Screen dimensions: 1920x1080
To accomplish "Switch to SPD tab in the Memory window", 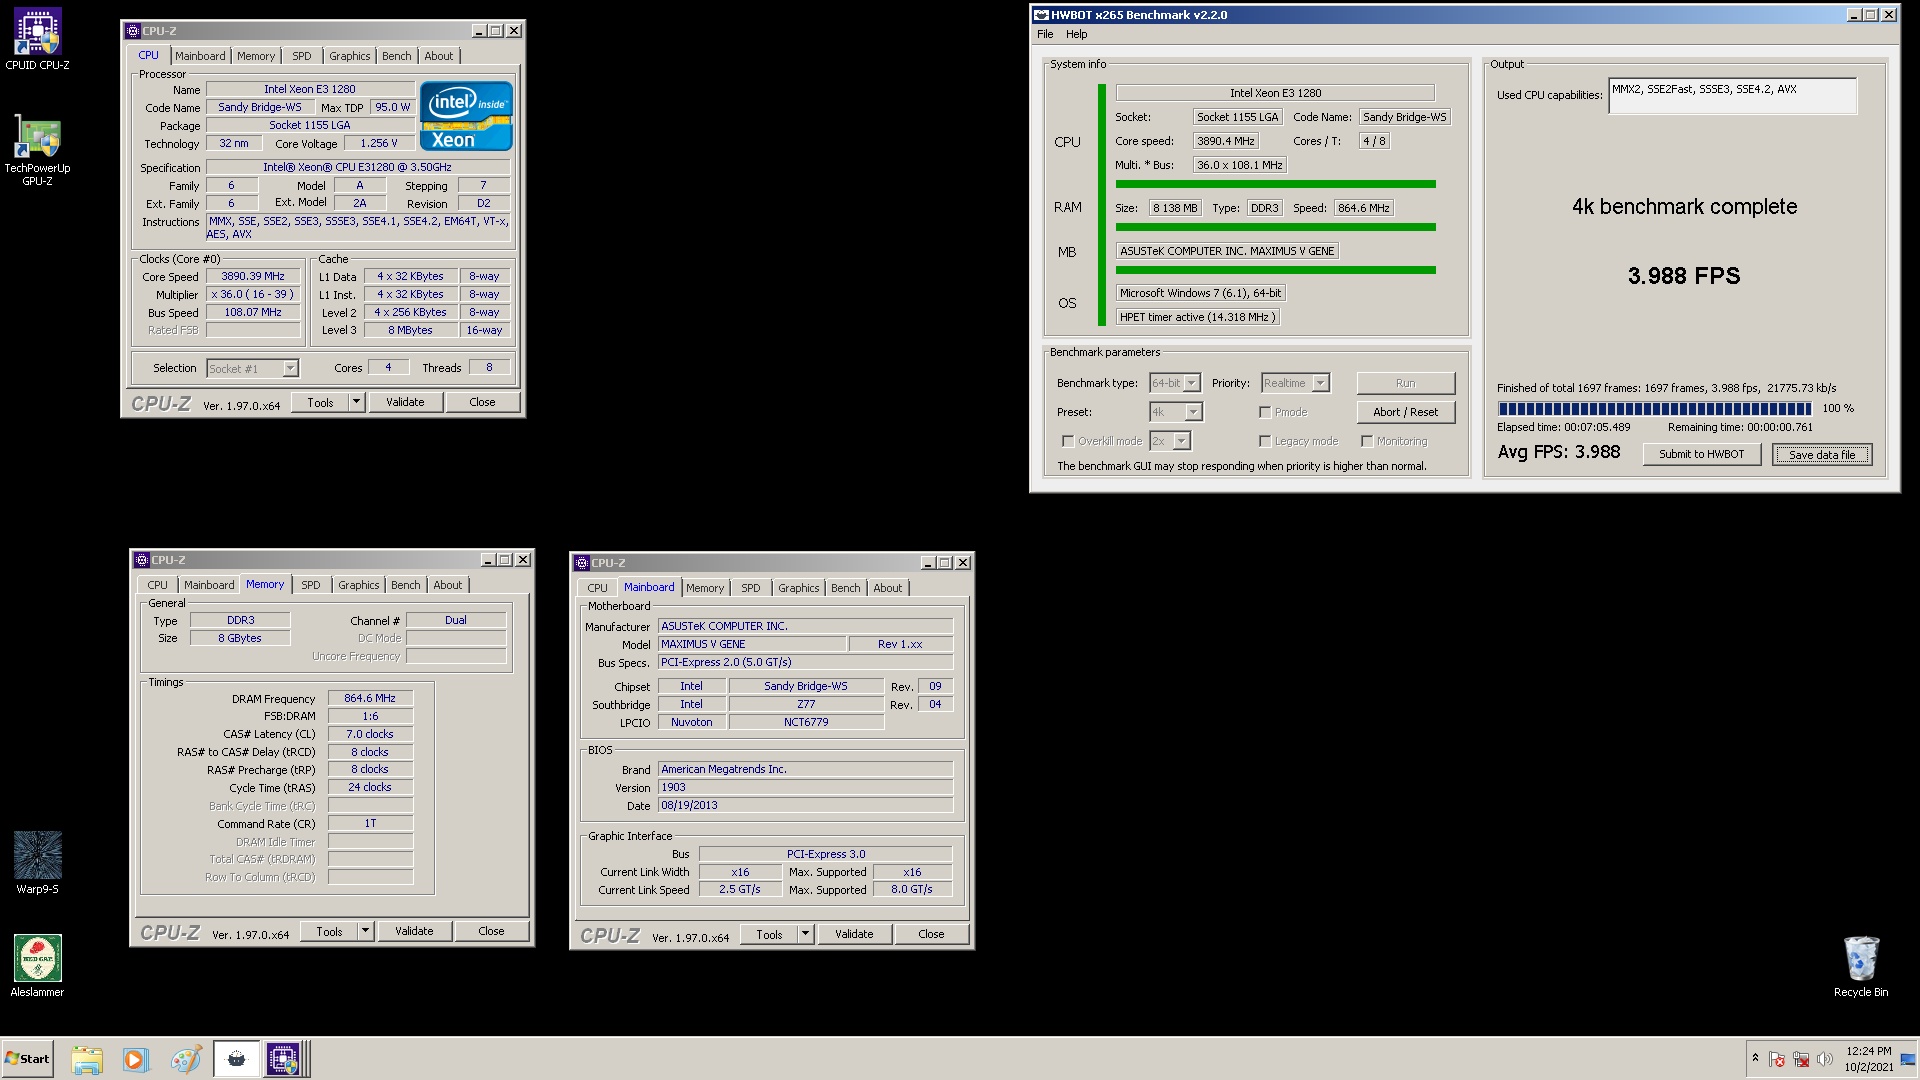I will (x=311, y=585).
